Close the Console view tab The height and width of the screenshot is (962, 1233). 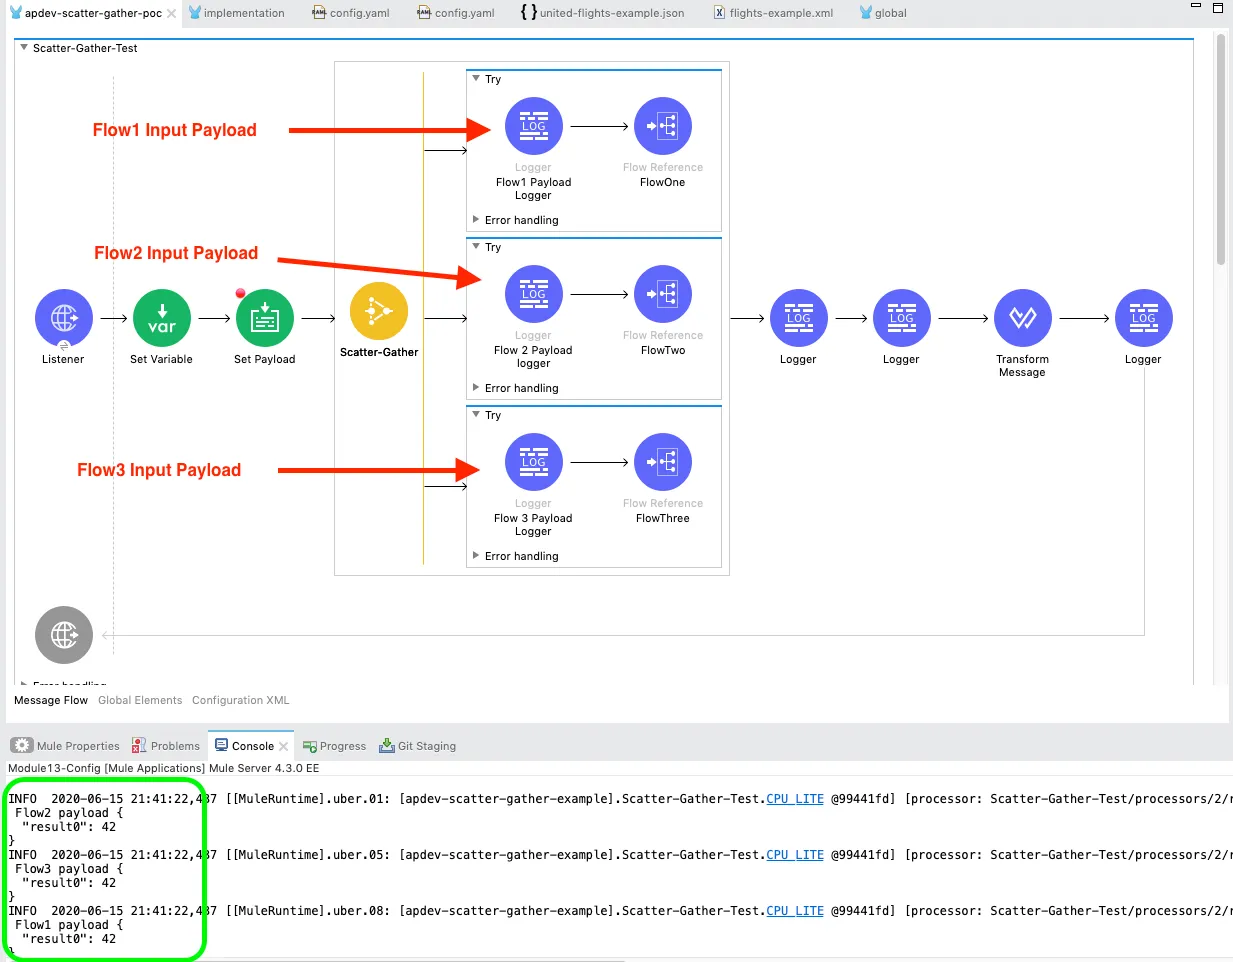(x=284, y=746)
